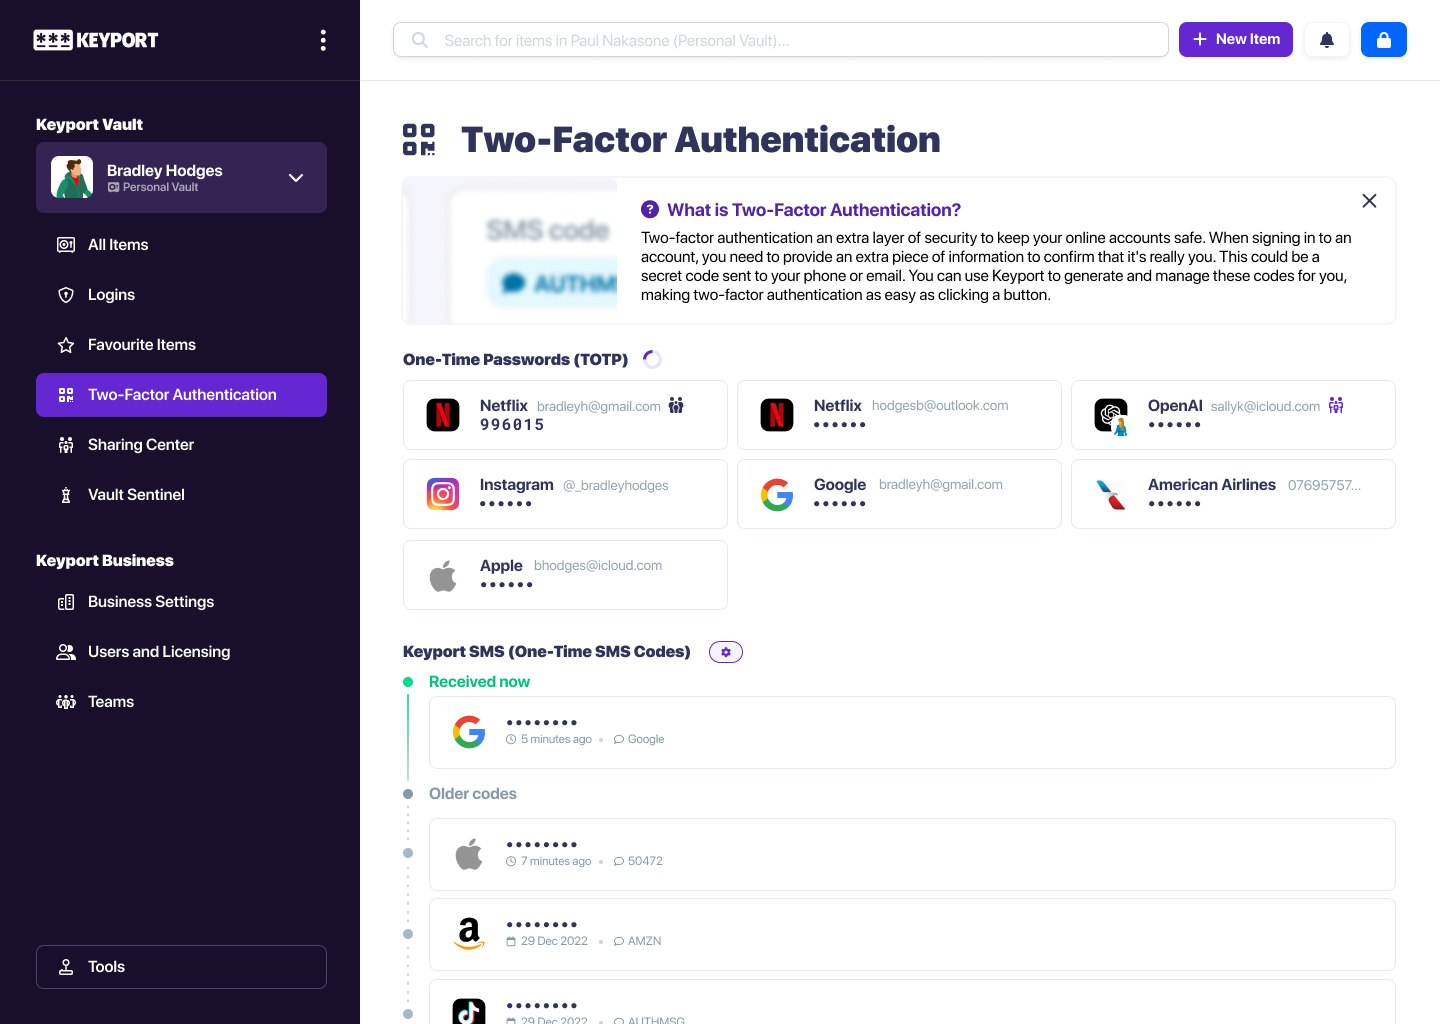Image resolution: width=1440 pixels, height=1024 pixels.
Task: Click "5 minutes ago" timestamp text
Action: tap(556, 739)
